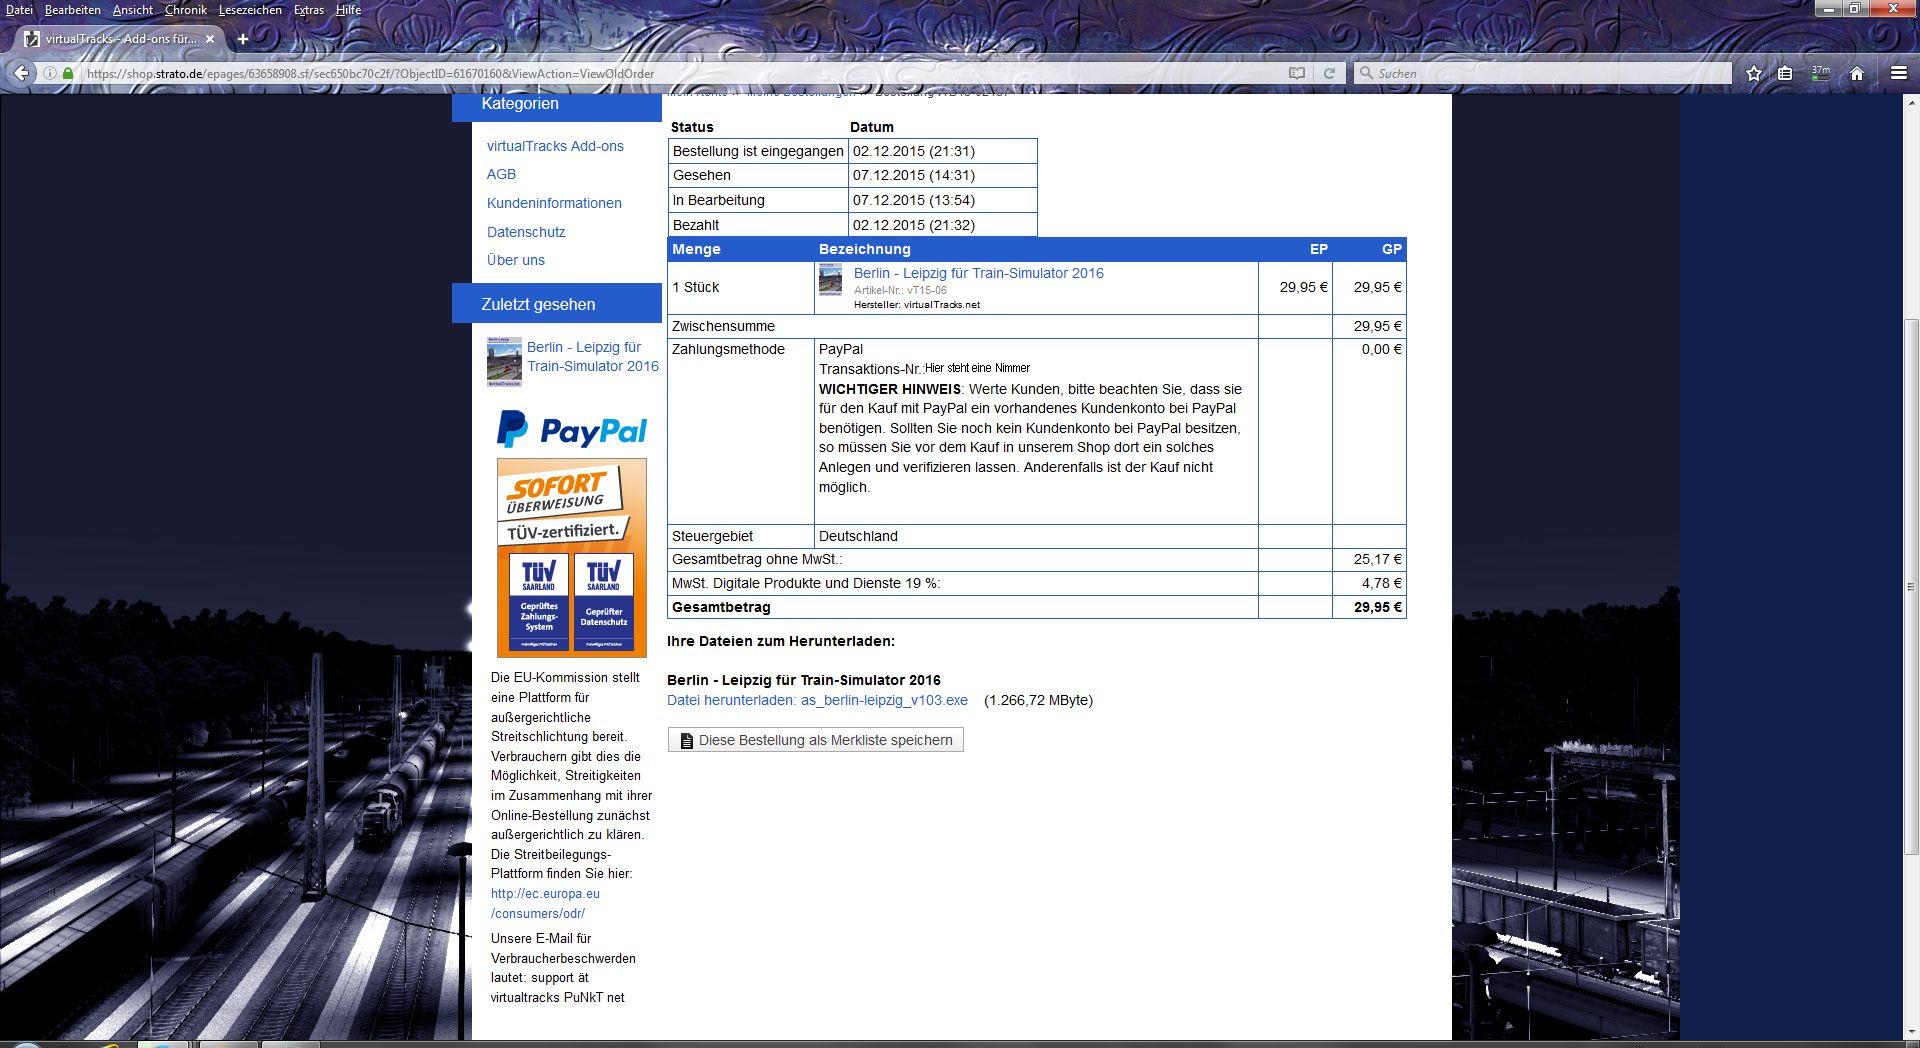The width and height of the screenshot is (1920, 1048).
Task: Reload the page with the refresh icon
Action: [1329, 73]
